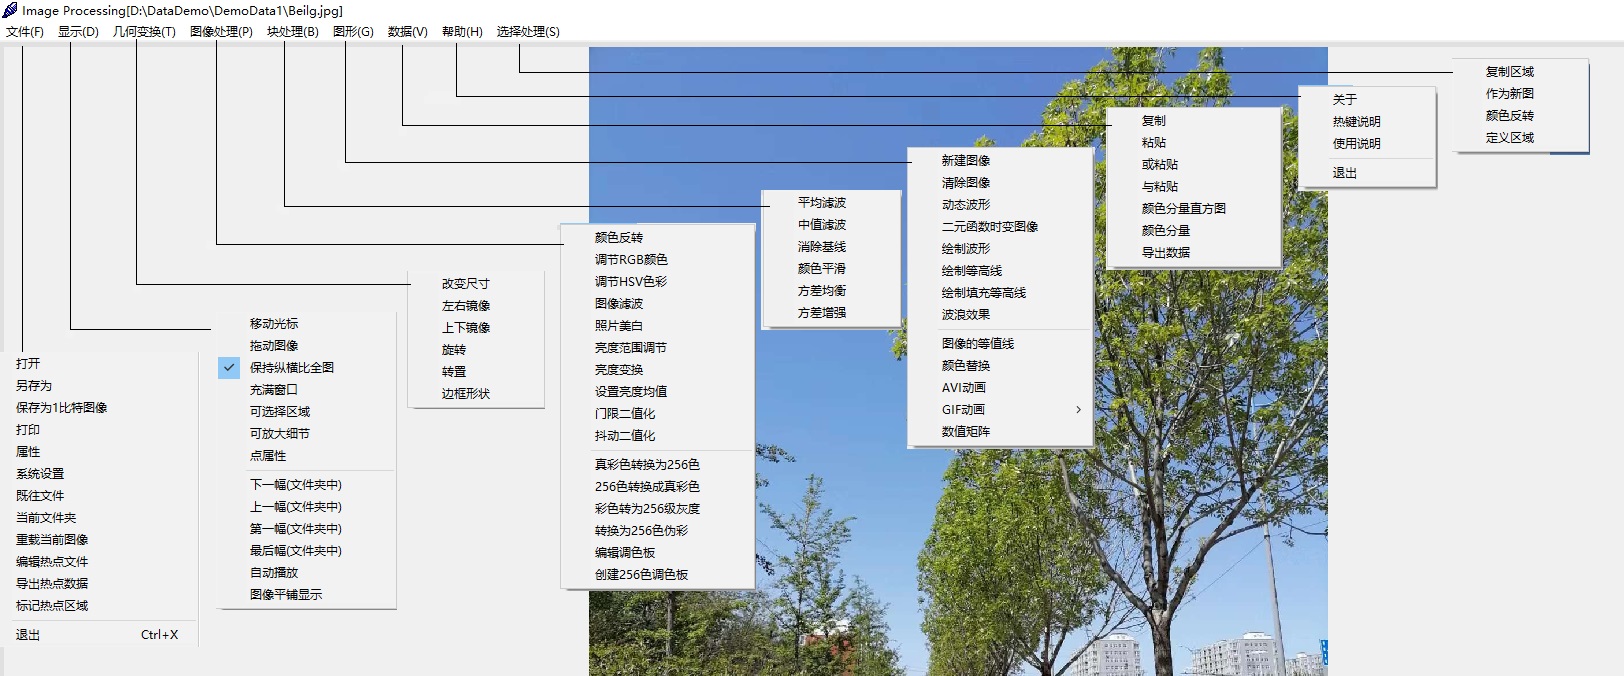This screenshot has height=676, width=1624.
Task: Expand the GIF动画 submenu arrow
Action: (x=1078, y=409)
